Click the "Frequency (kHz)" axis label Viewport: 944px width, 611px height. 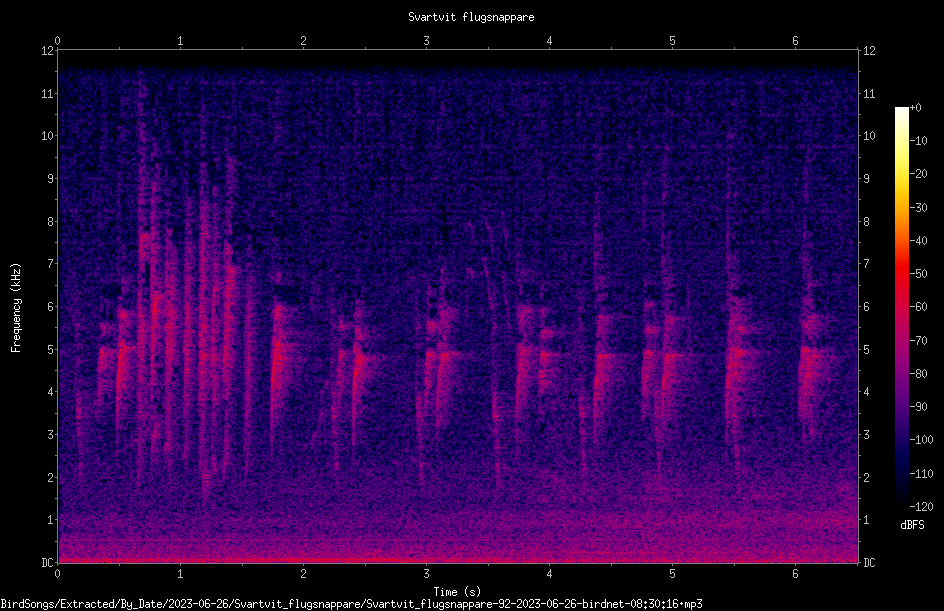(x=16, y=308)
